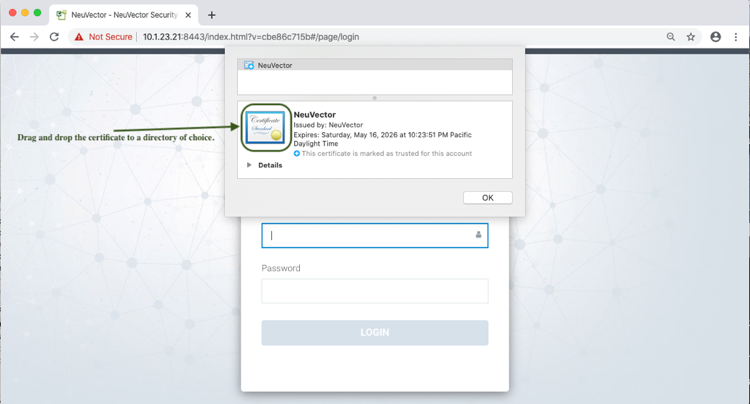Click the large certificate image icon
The width and height of the screenshot is (750, 404).
[x=266, y=128]
